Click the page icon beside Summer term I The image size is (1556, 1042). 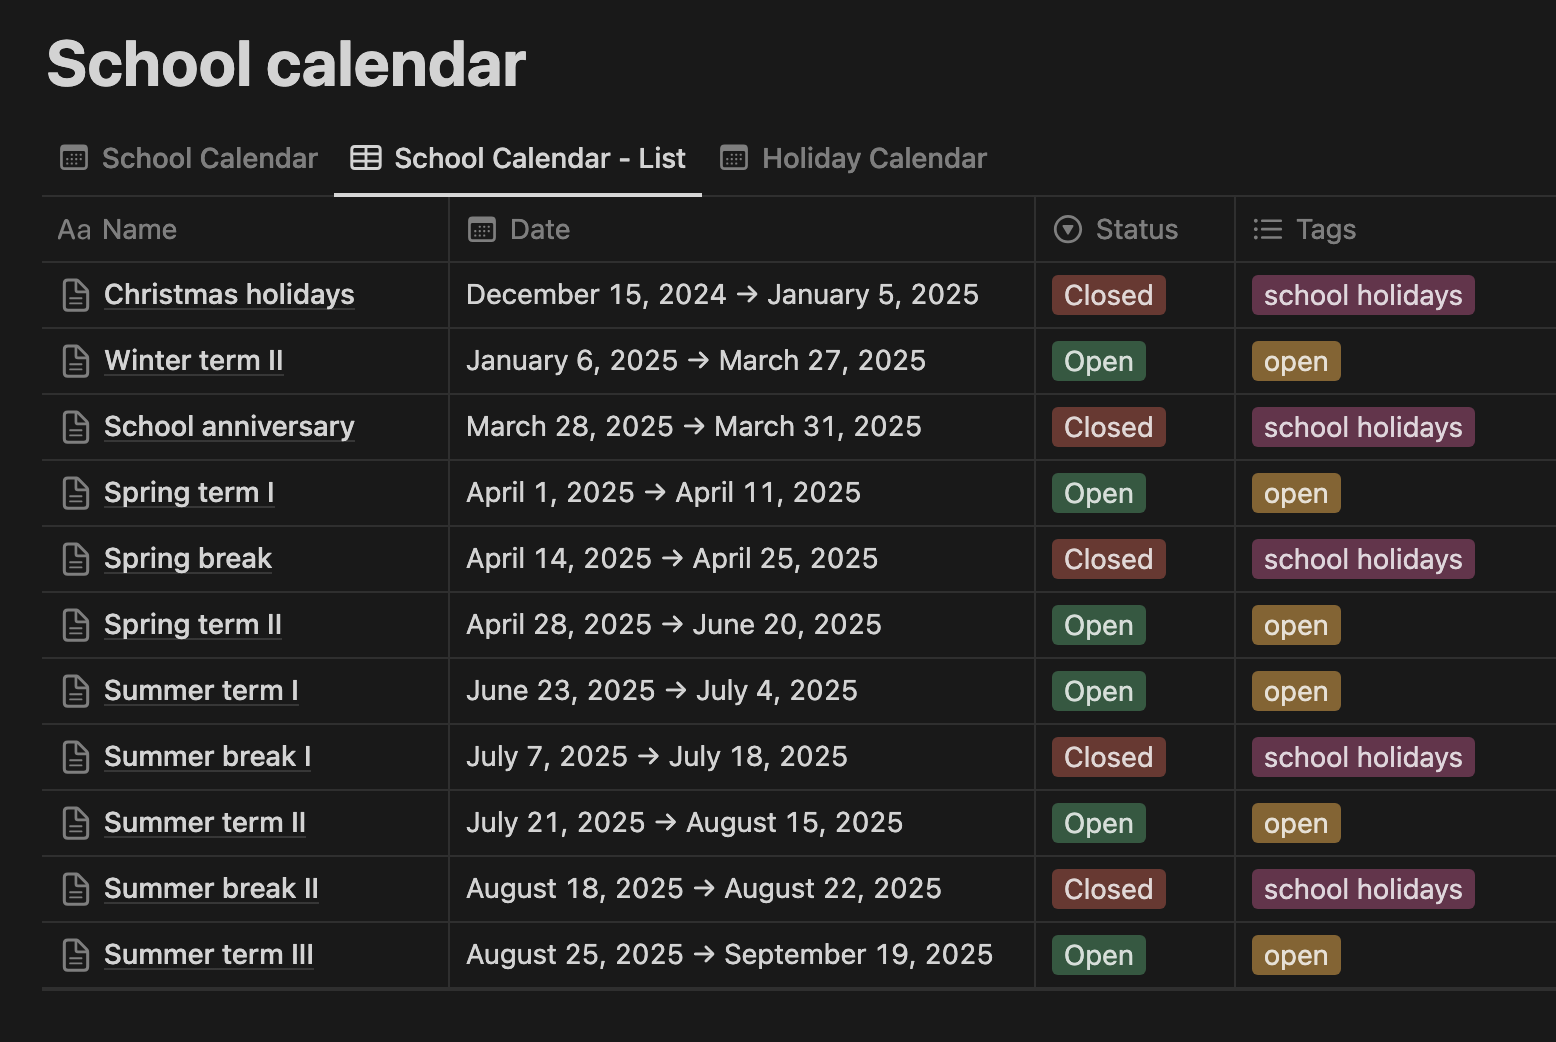pyautogui.click(x=76, y=691)
